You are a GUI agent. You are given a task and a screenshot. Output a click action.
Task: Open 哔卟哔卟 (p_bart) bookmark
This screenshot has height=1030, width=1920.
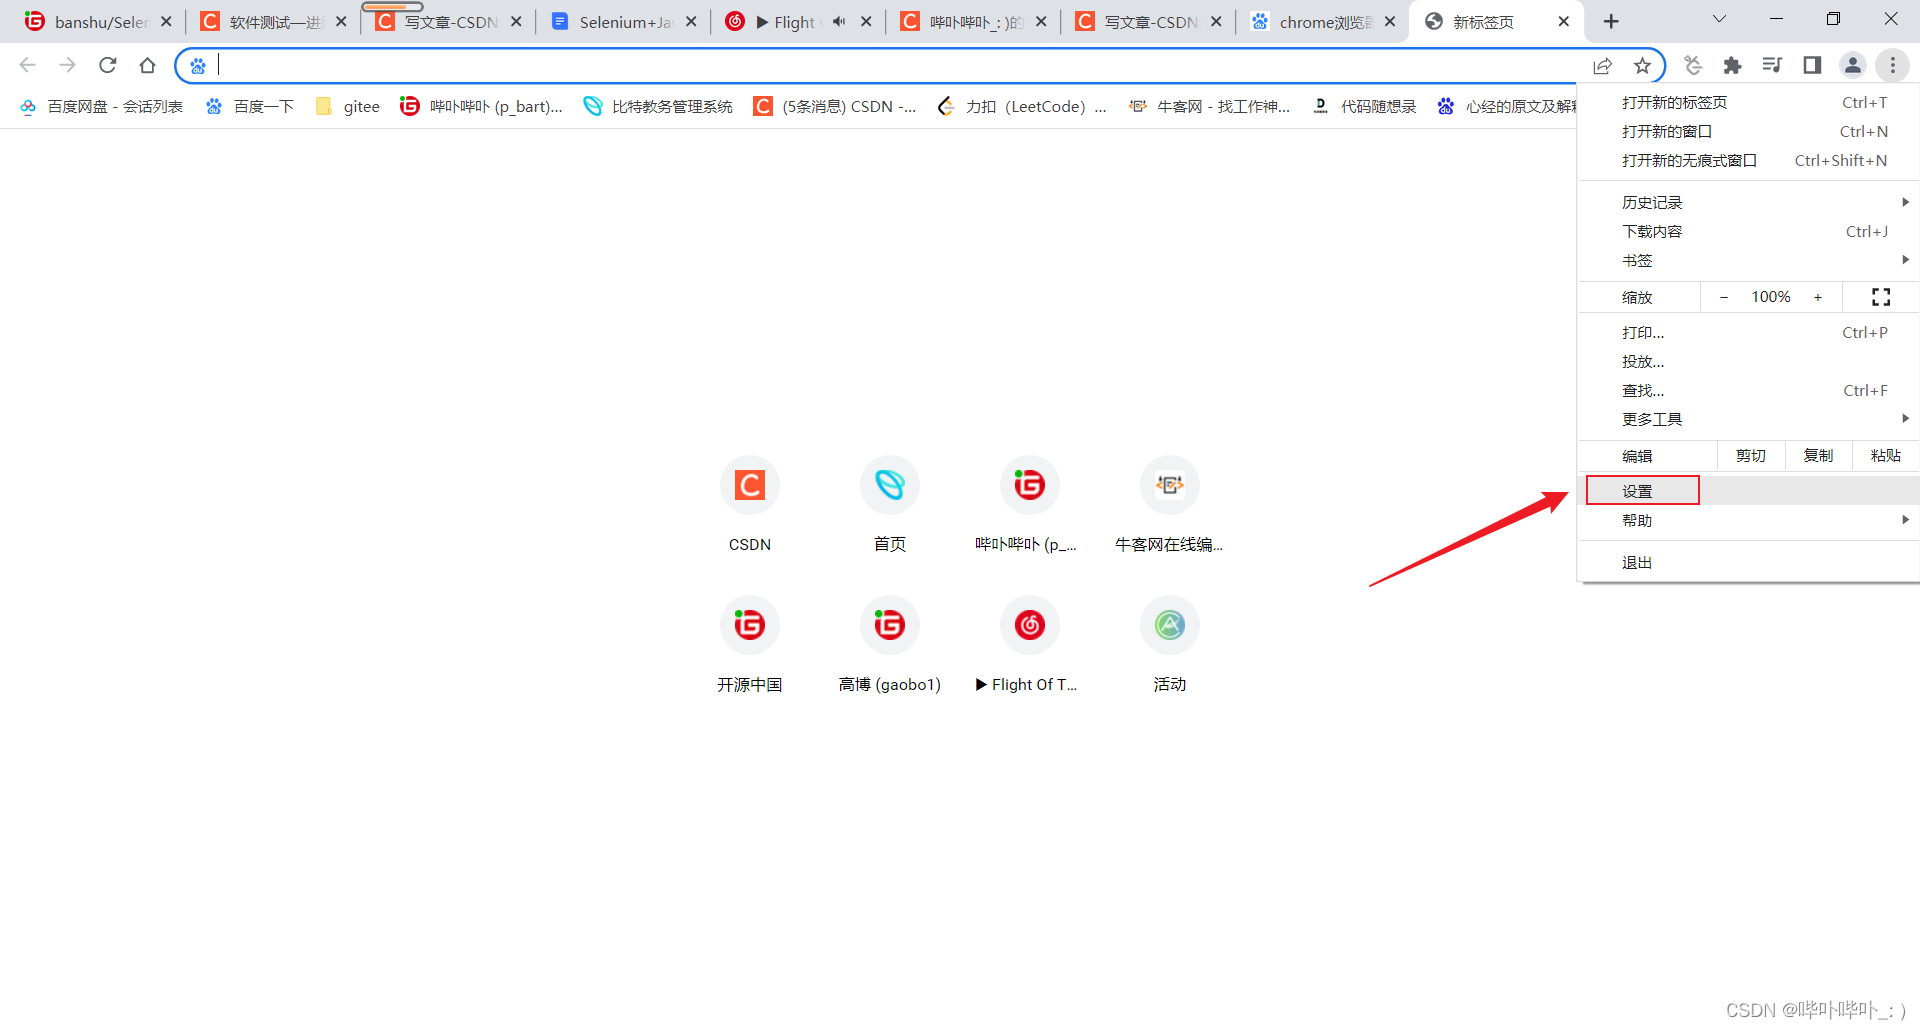pos(481,106)
